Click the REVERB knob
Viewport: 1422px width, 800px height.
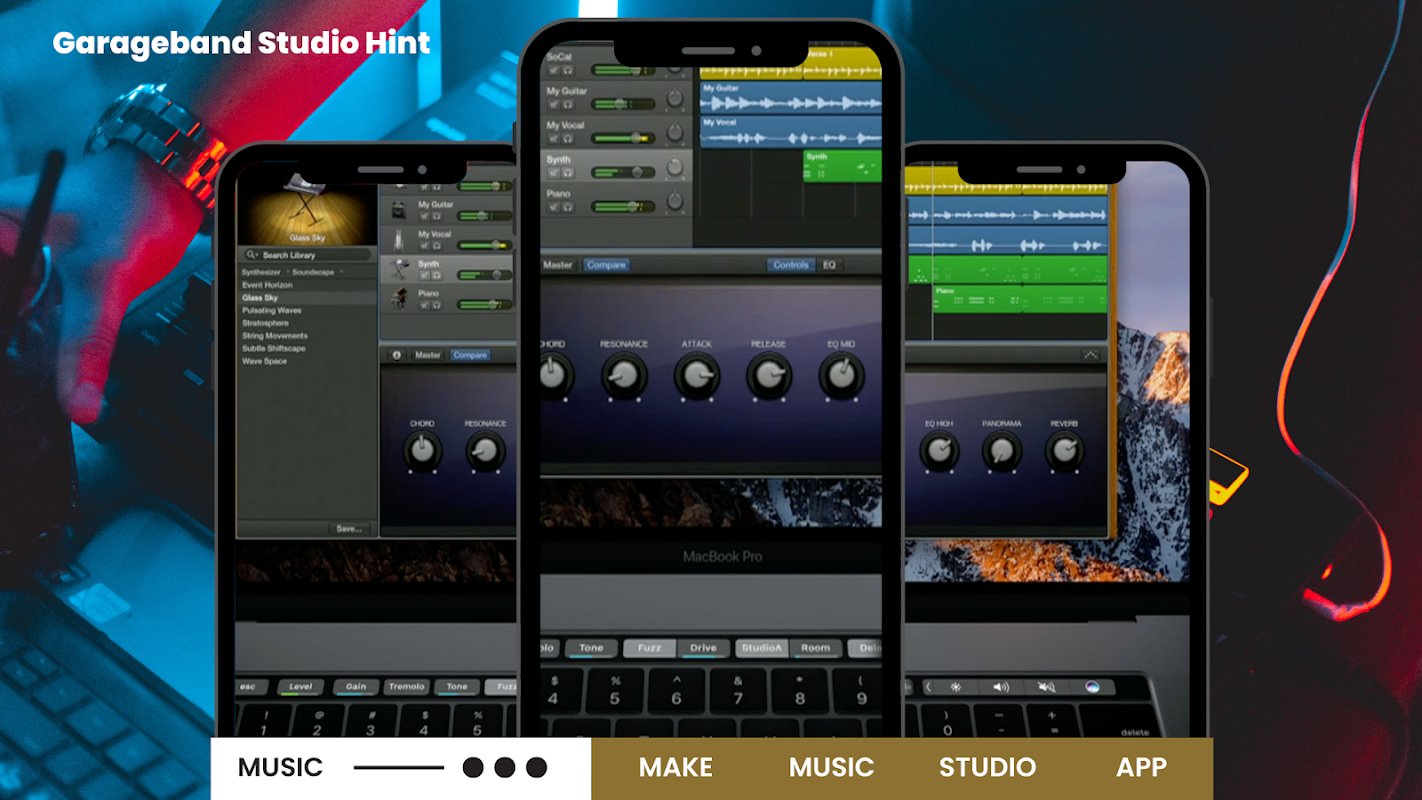(1064, 453)
